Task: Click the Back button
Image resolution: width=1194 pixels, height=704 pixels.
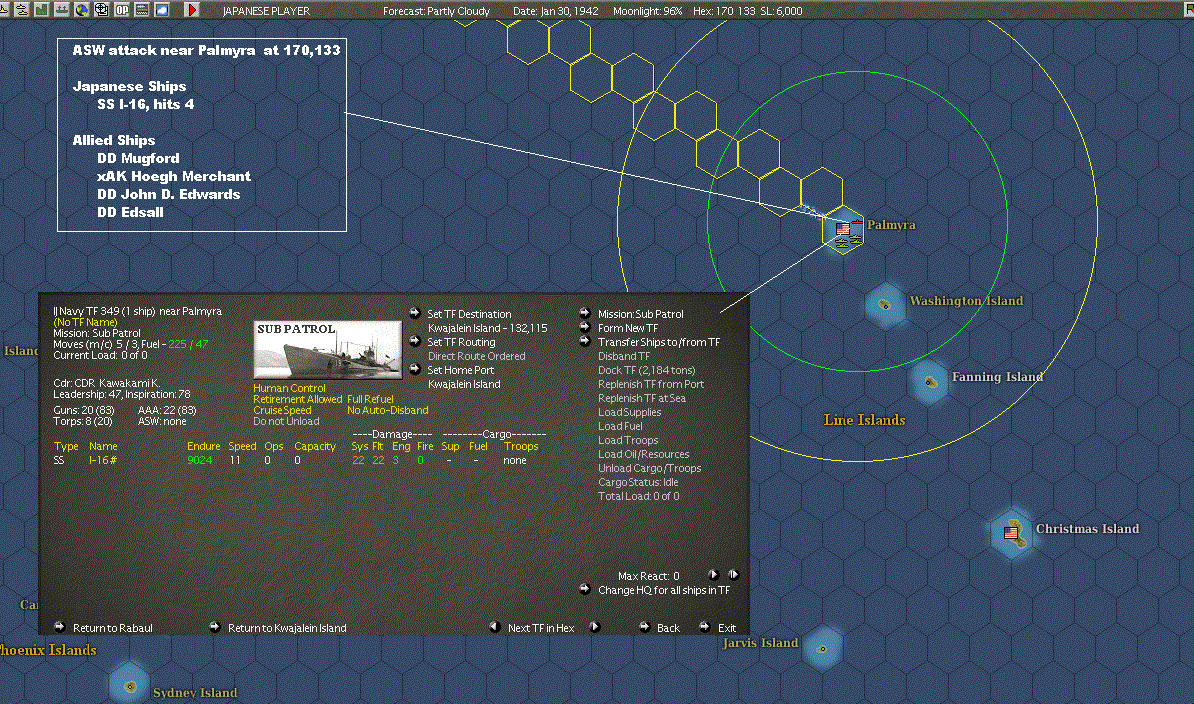Action: 668,628
